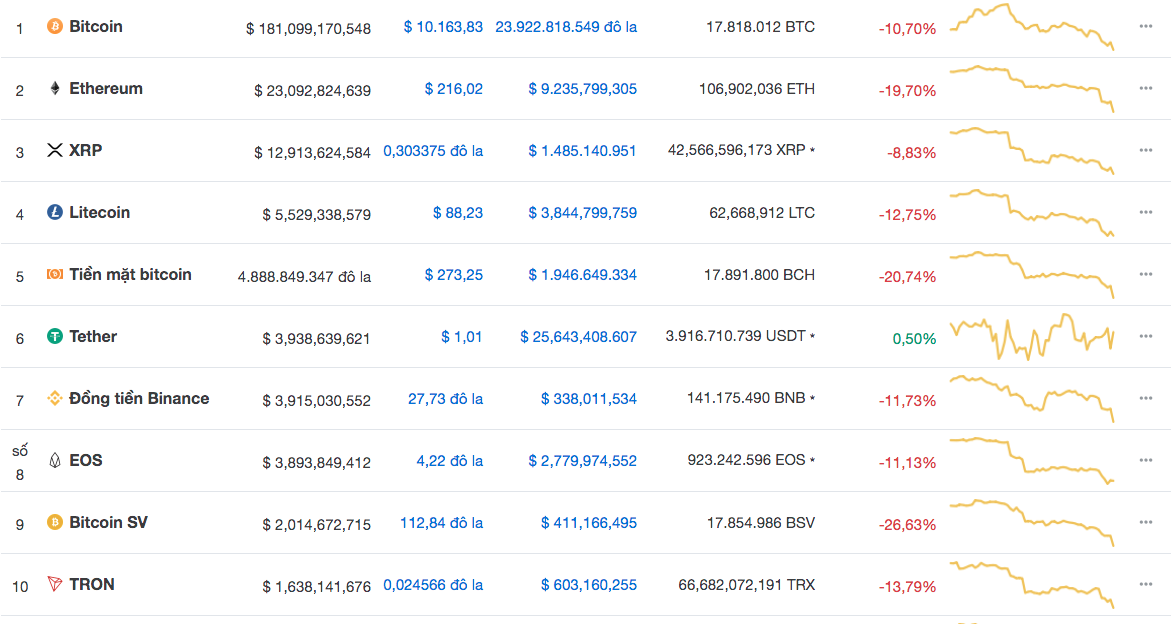Open the three-dot menu for TRON row
1173x624 pixels.
click(x=1146, y=585)
